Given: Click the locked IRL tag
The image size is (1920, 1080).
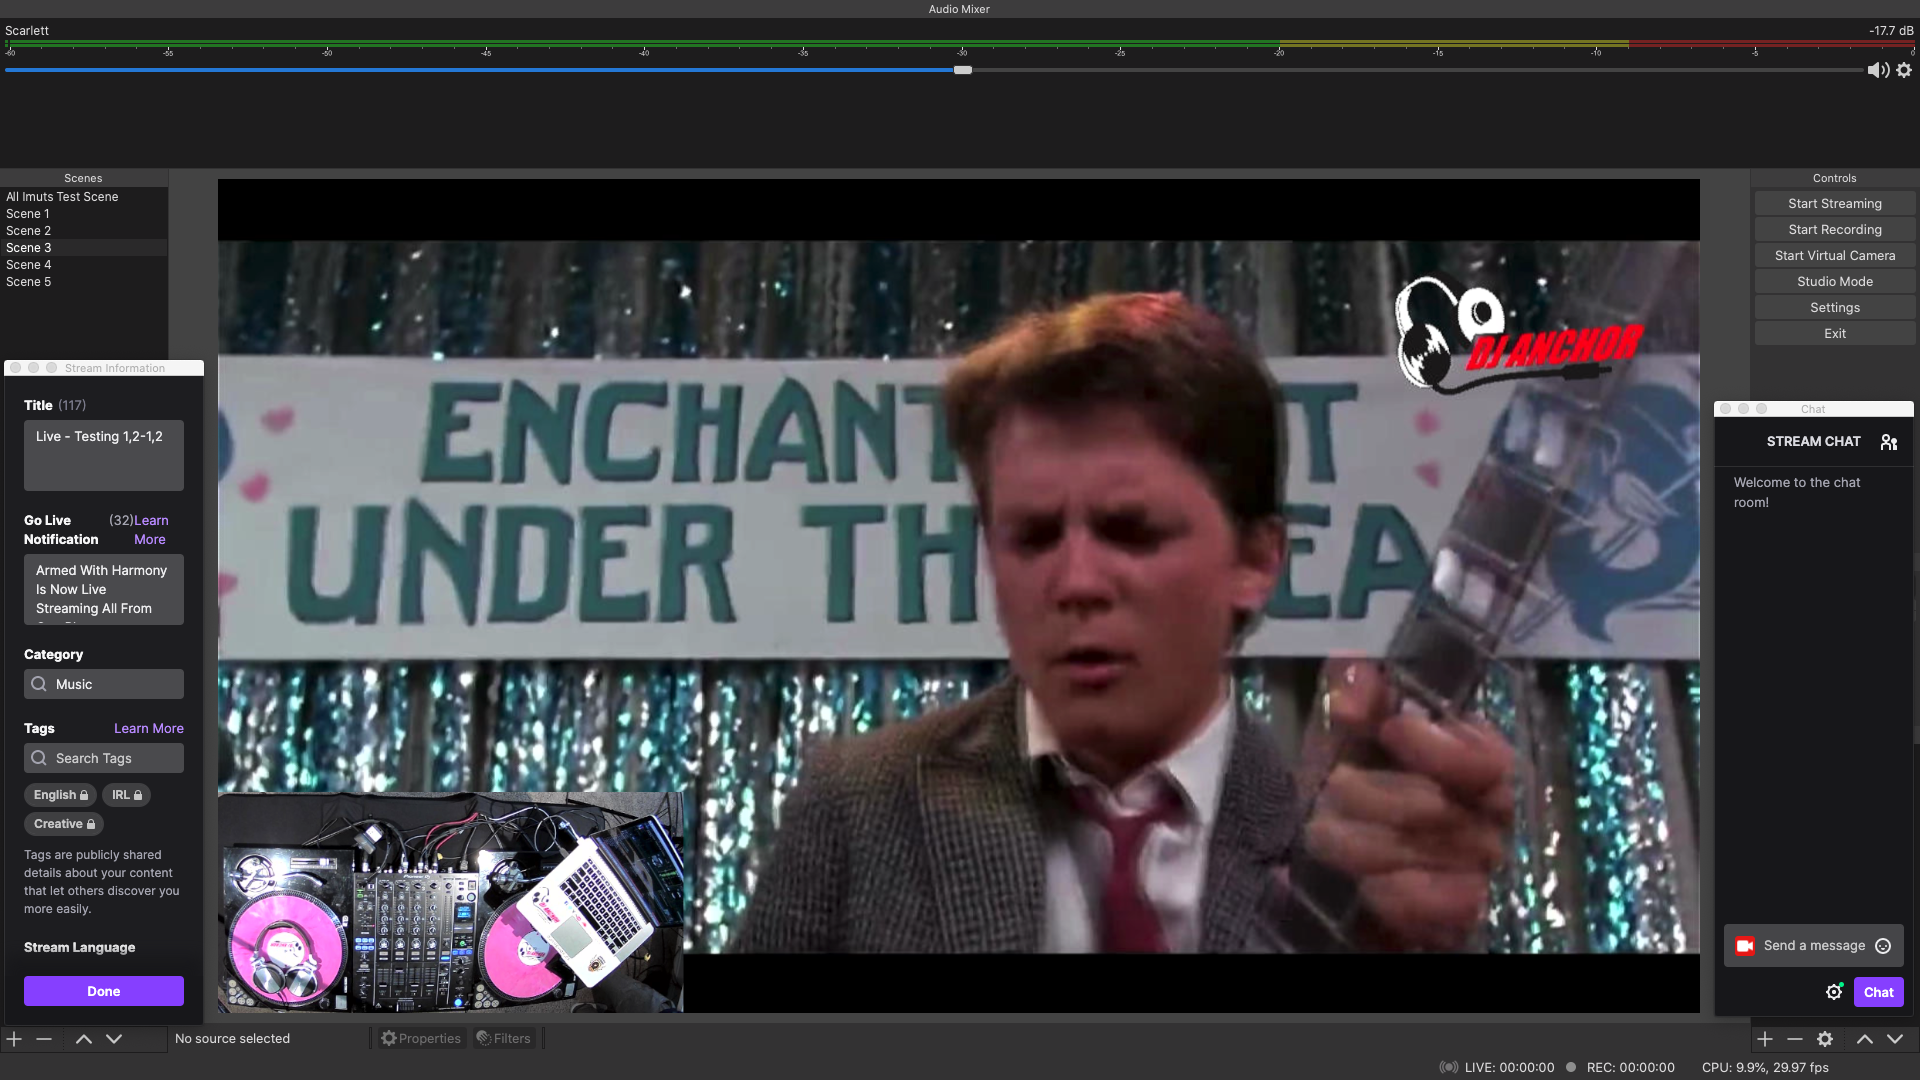Looking at the screenshot, I should click(127, 795).
